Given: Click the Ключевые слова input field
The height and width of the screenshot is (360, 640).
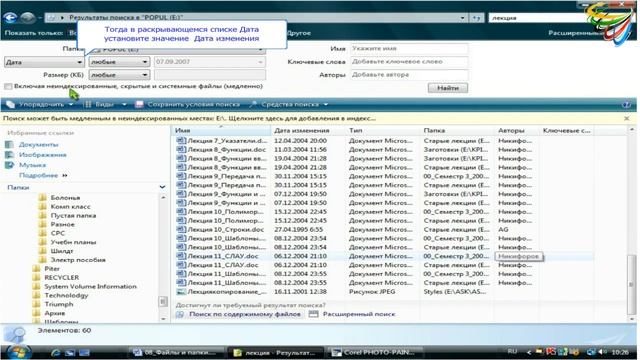Looking at the screenshot, I should click(x=409, y=61).
